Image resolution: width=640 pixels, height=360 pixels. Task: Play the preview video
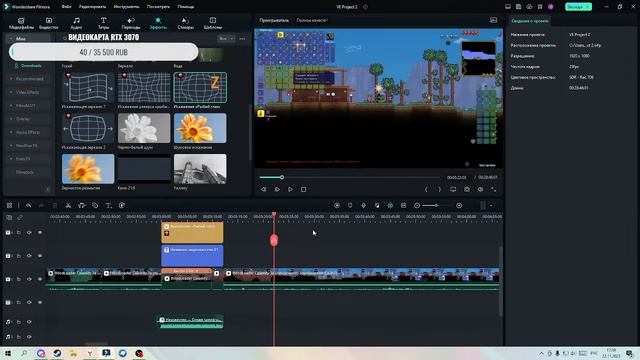click(290, 189)
